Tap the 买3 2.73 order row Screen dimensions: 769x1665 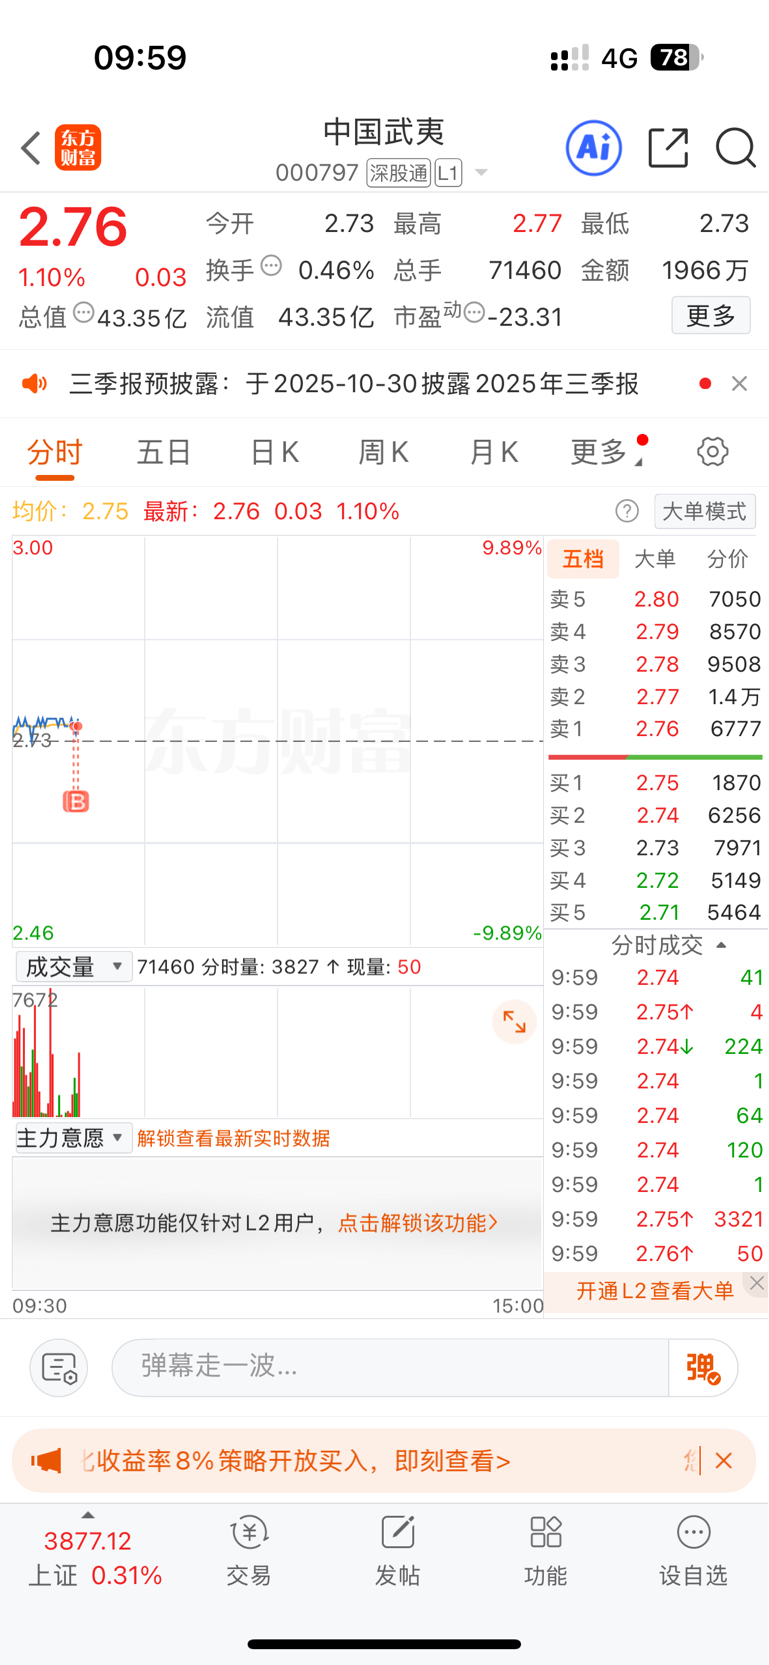click(656, 848)
